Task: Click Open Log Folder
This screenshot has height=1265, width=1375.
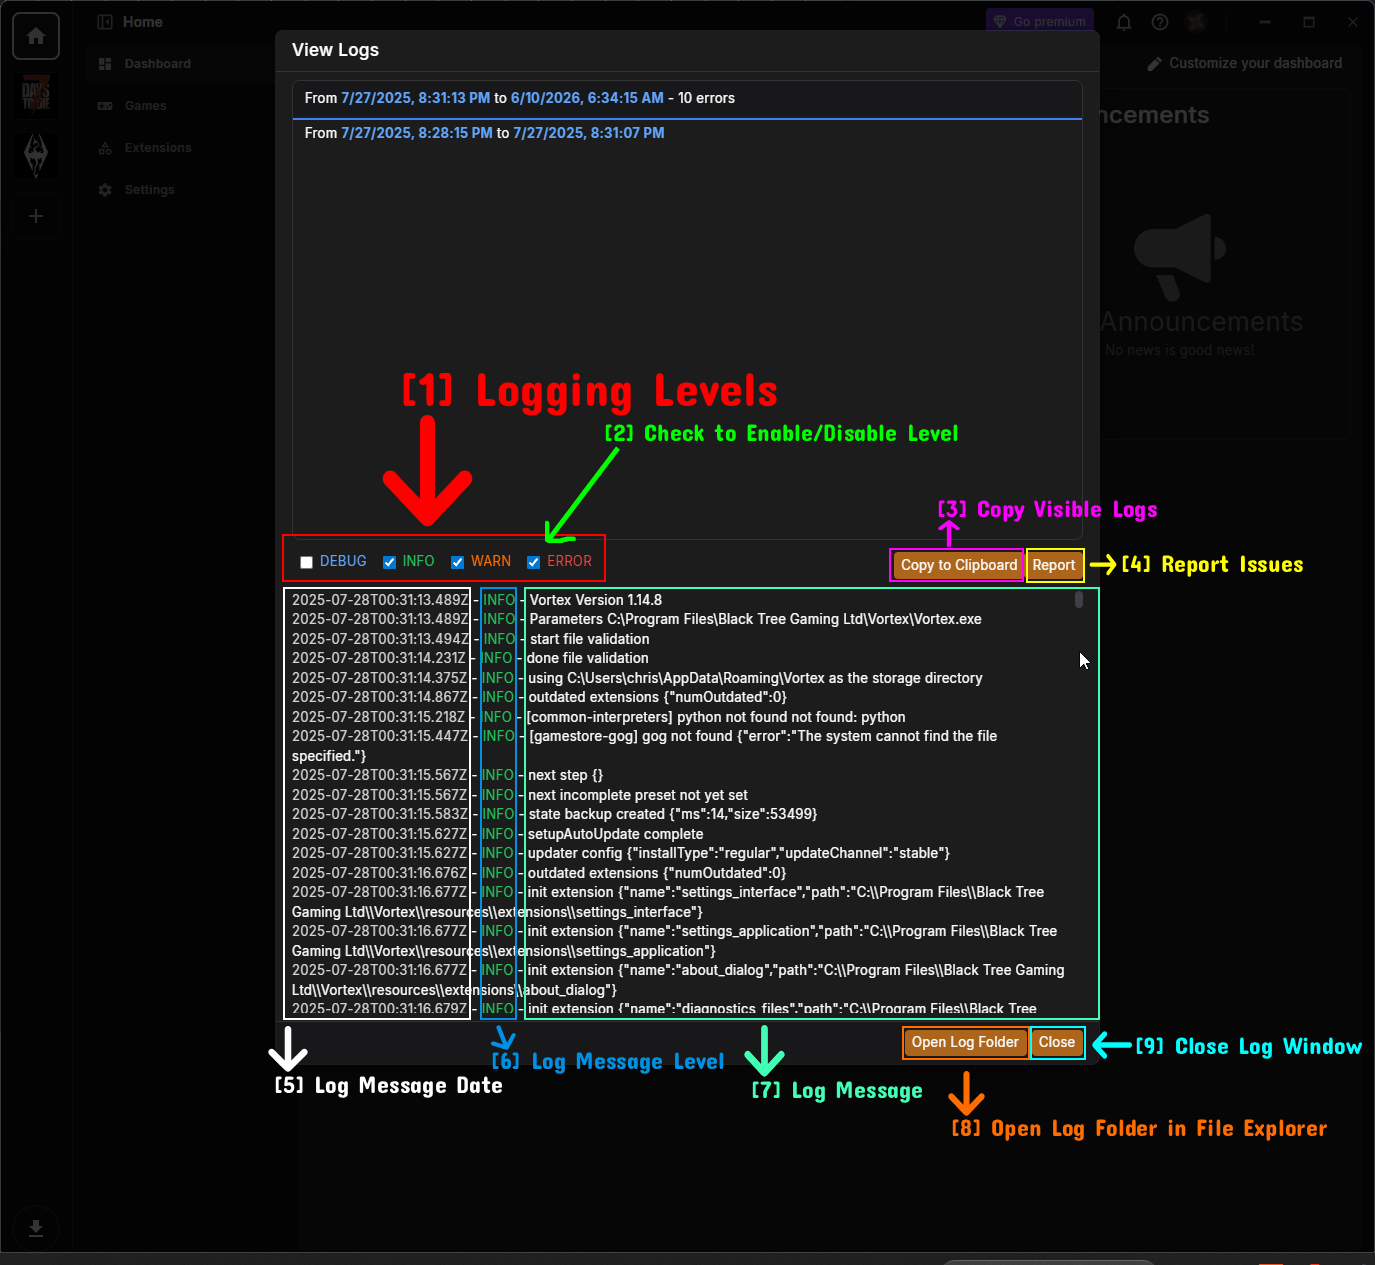Action: click(x=965, y=1043)
